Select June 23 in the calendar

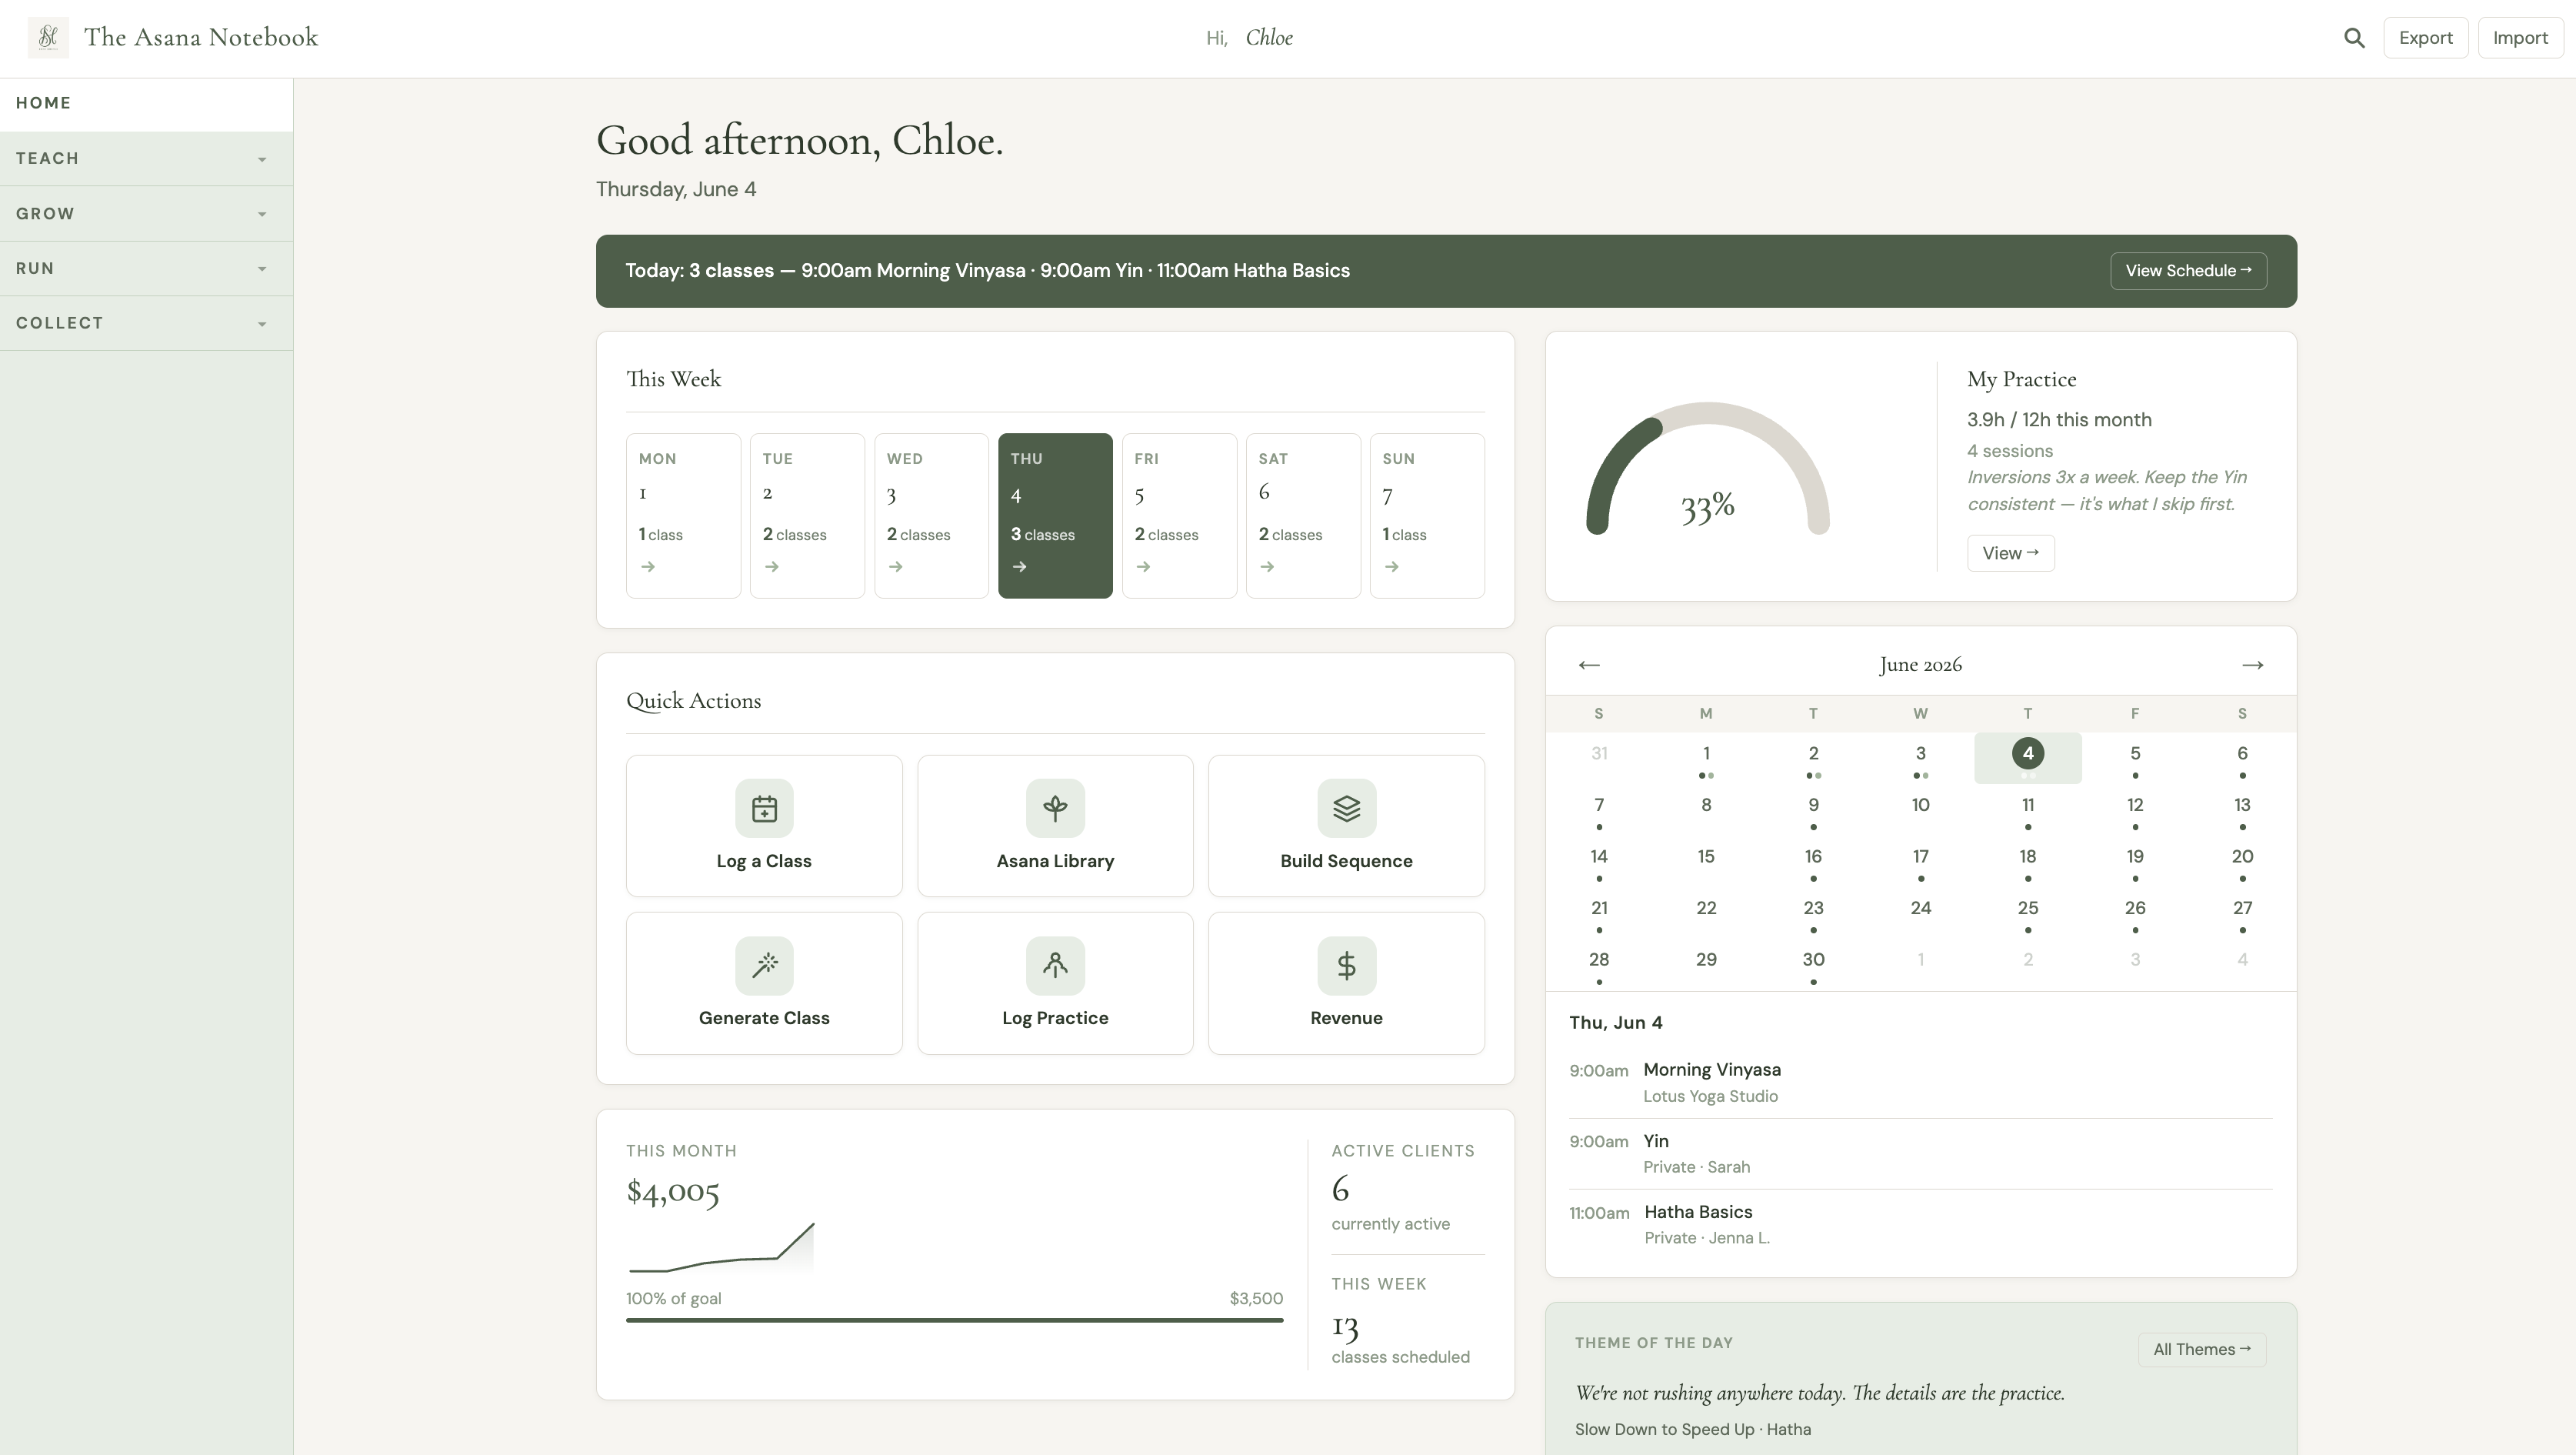[x=1813, y=914]
